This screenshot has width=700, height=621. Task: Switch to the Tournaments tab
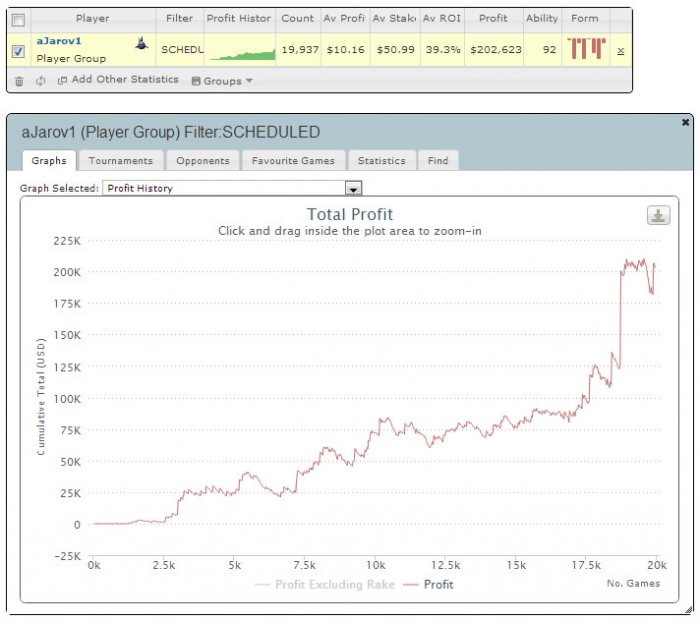[121, 161]
